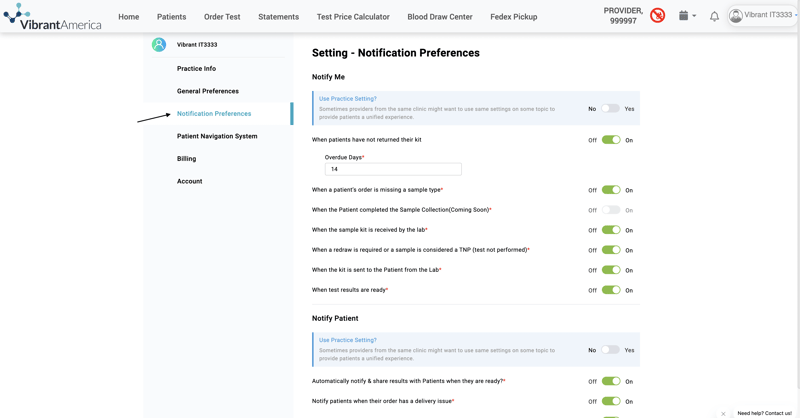The height and width of the screenshot is (418, 800).
Task: Click the sidebar profile avatar icon
Action: [159, 44]
